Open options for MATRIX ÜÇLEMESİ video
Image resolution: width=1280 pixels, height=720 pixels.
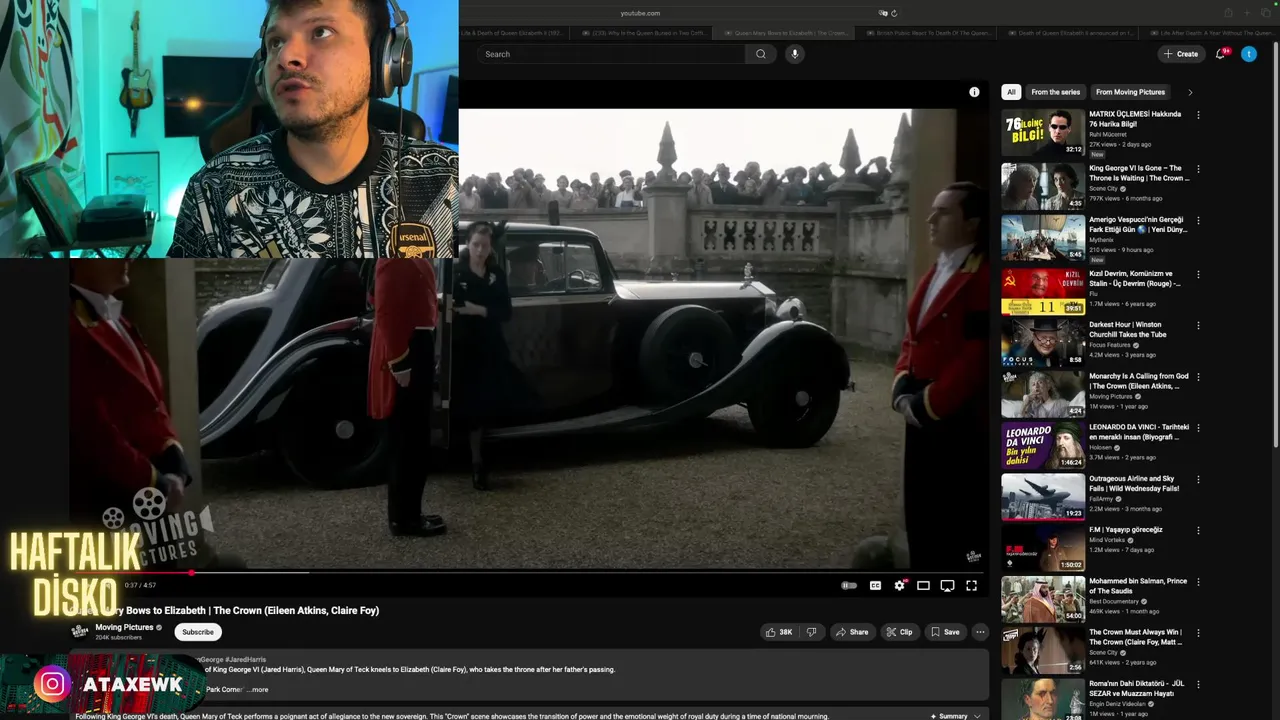[1198, 115]
